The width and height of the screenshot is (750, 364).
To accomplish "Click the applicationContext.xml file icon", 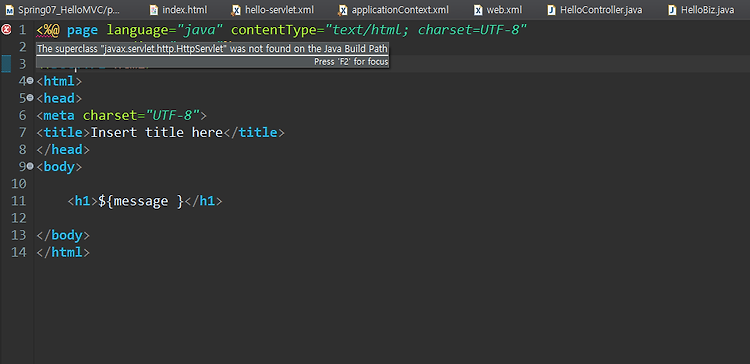I will pyautogui.click(x=343, y=10).
